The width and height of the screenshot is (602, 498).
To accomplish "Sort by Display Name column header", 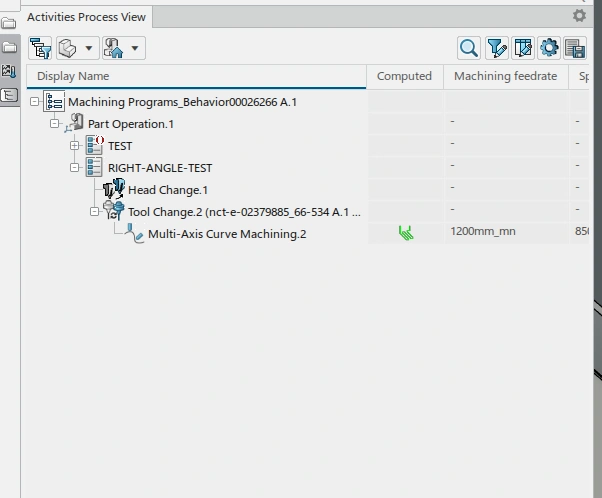I will click(196, 76).
